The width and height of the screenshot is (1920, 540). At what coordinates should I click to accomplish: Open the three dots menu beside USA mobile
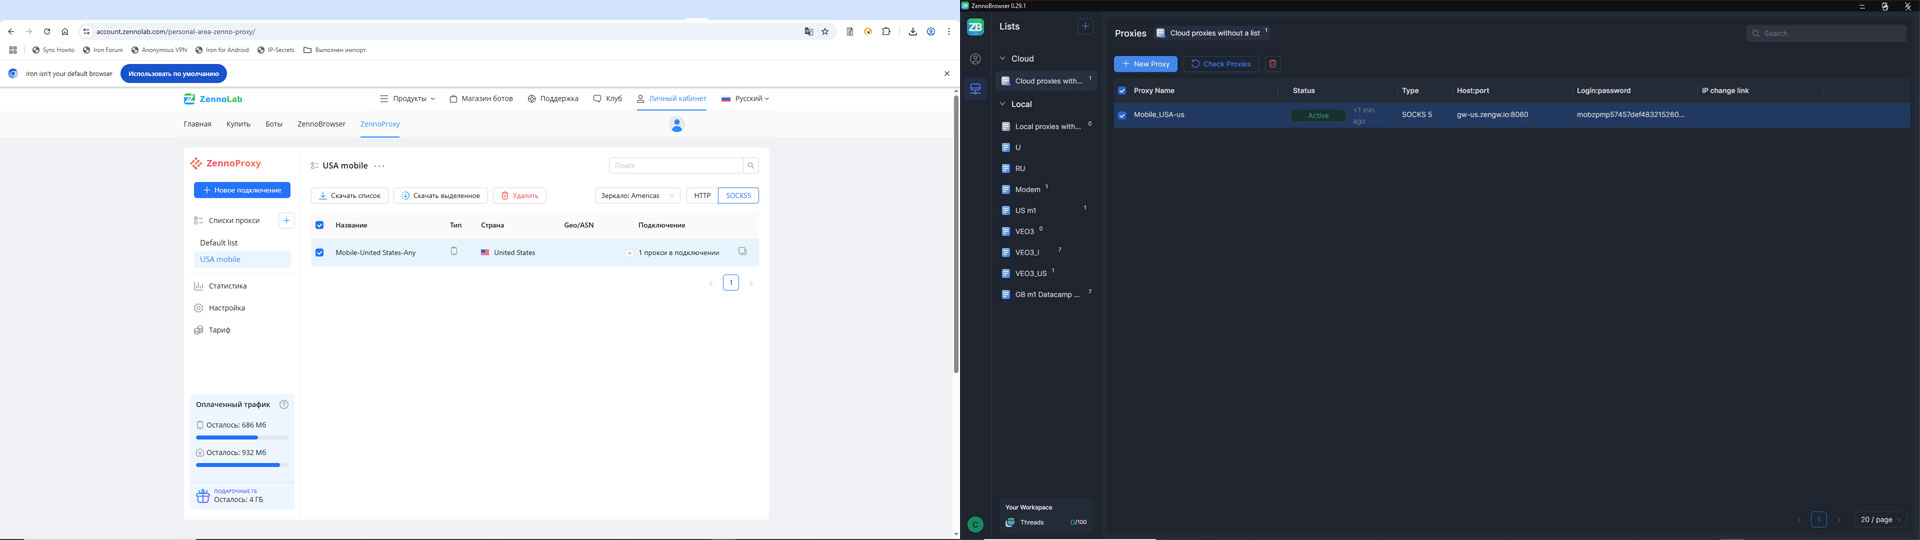pos(379,166)
